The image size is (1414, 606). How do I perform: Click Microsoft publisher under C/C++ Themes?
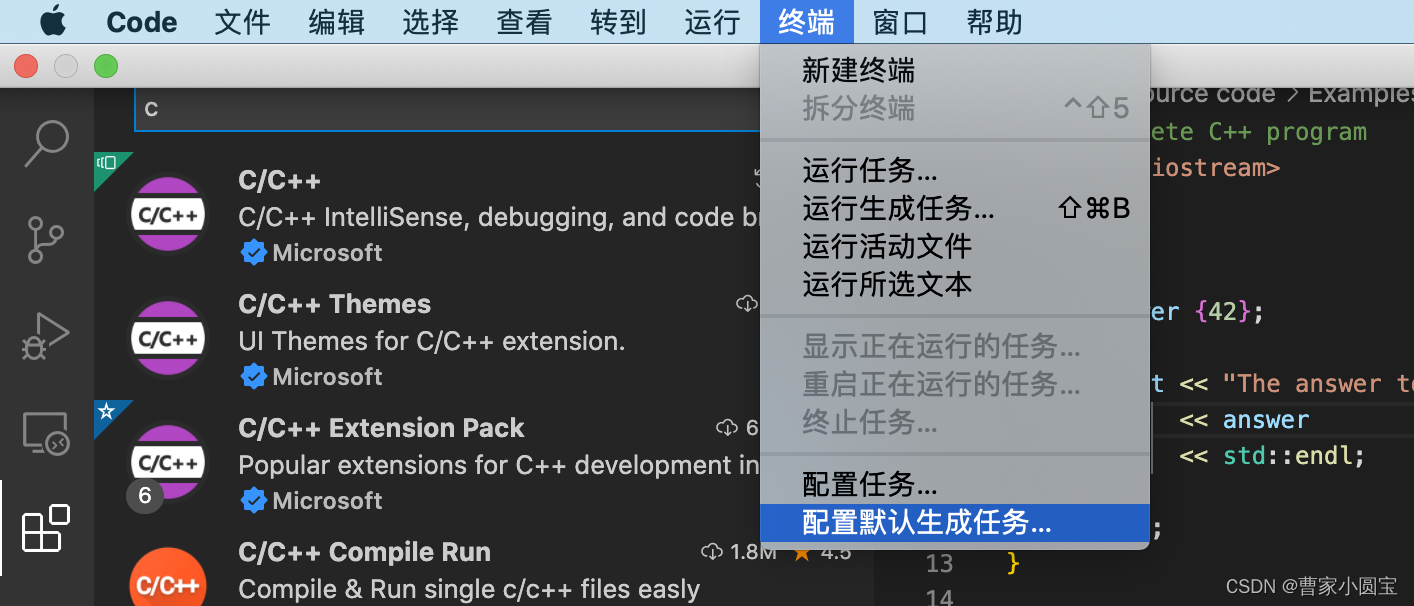coord(328,377)
